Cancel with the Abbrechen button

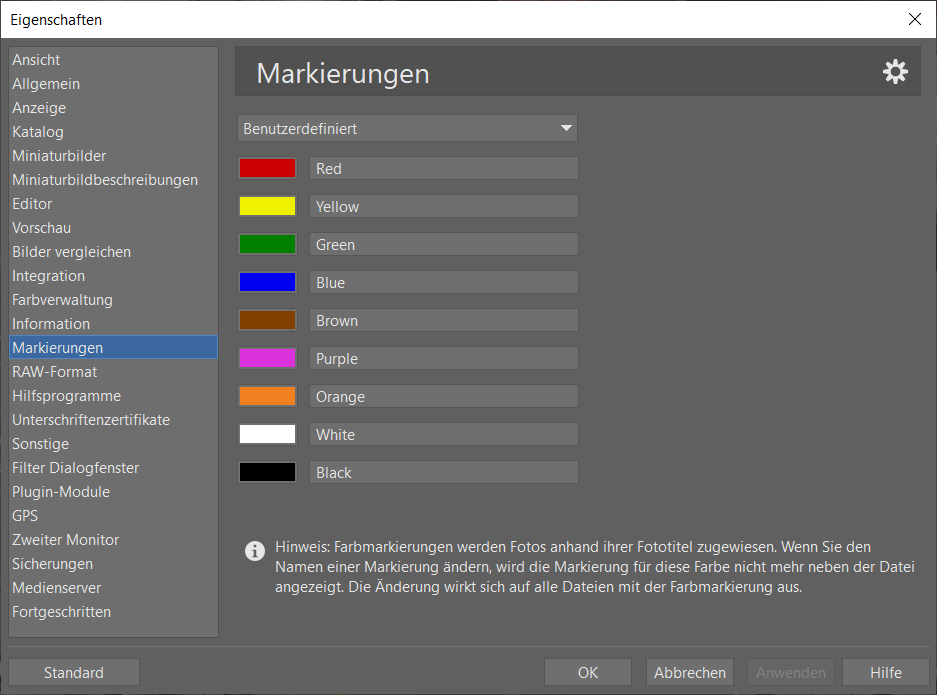tap(690, 672)
